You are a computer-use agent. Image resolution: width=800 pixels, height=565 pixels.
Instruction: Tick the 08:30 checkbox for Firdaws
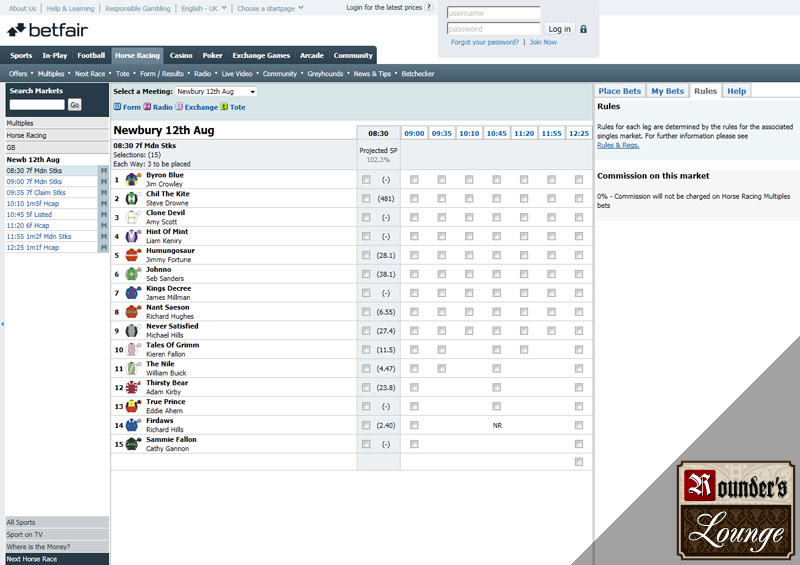tap(366, 425)
